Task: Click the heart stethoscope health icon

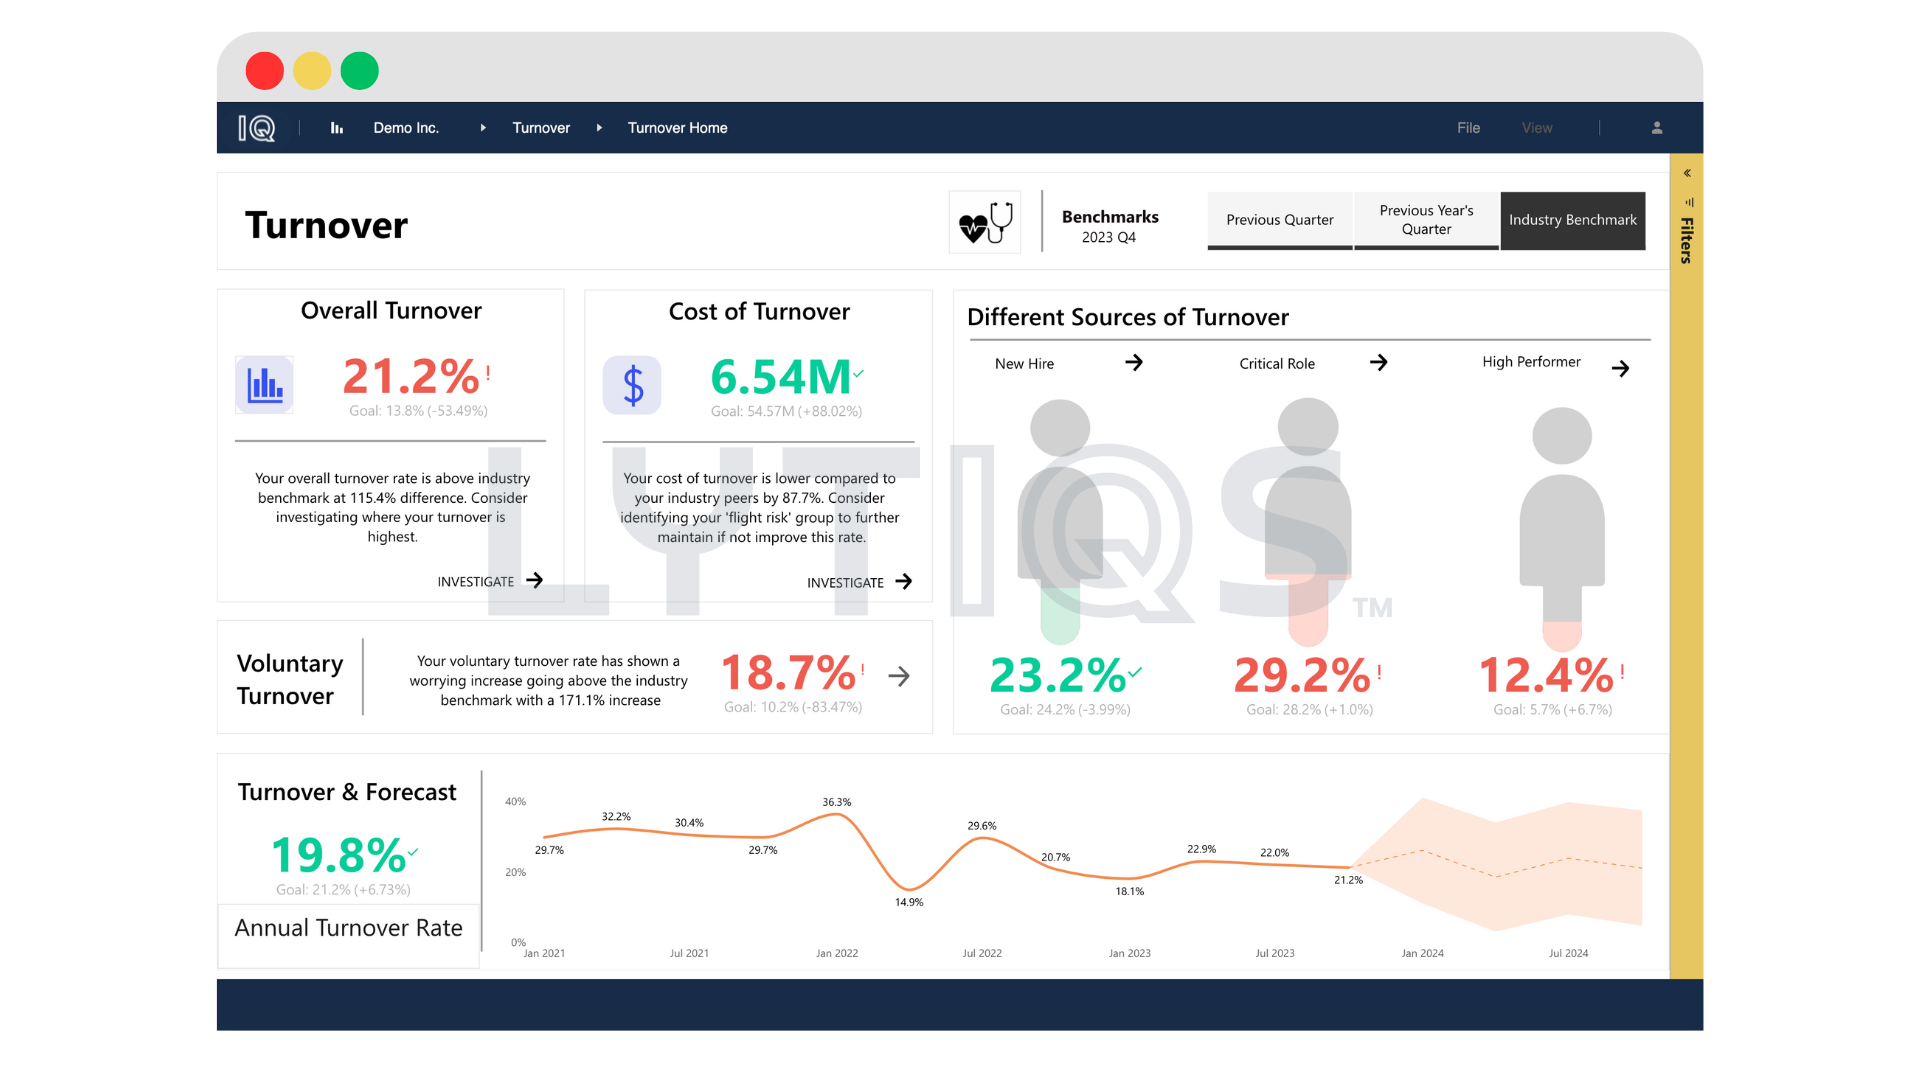Action: tap(985, 222)
